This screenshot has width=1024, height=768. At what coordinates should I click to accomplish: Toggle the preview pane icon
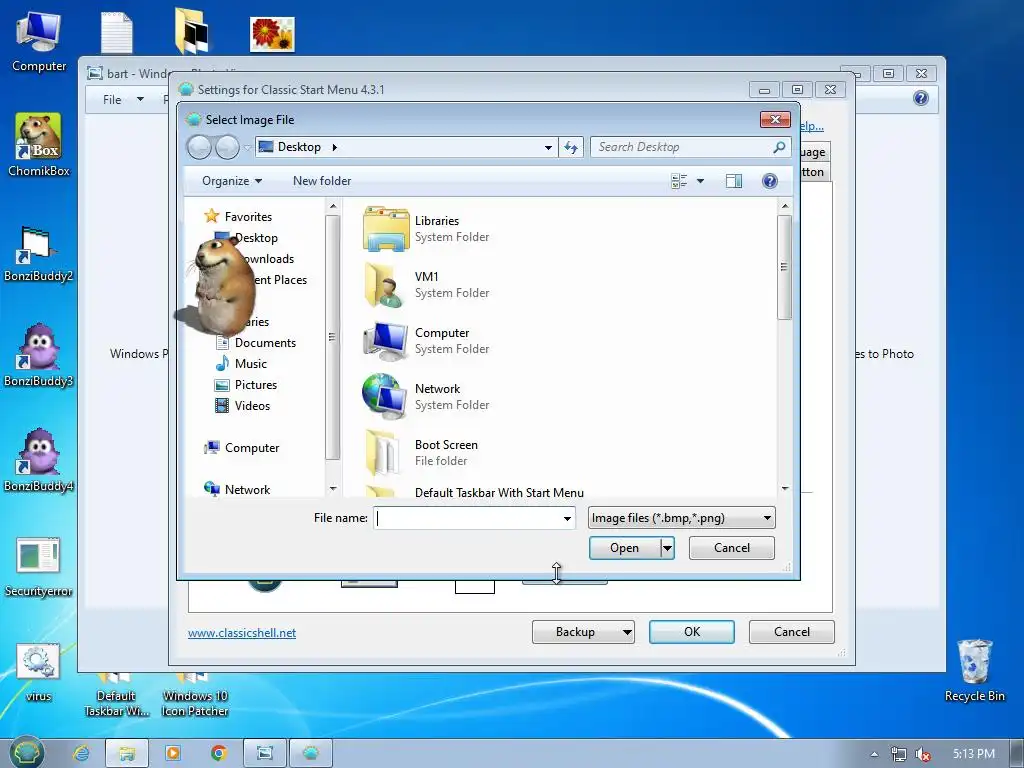tap(734, 181)
